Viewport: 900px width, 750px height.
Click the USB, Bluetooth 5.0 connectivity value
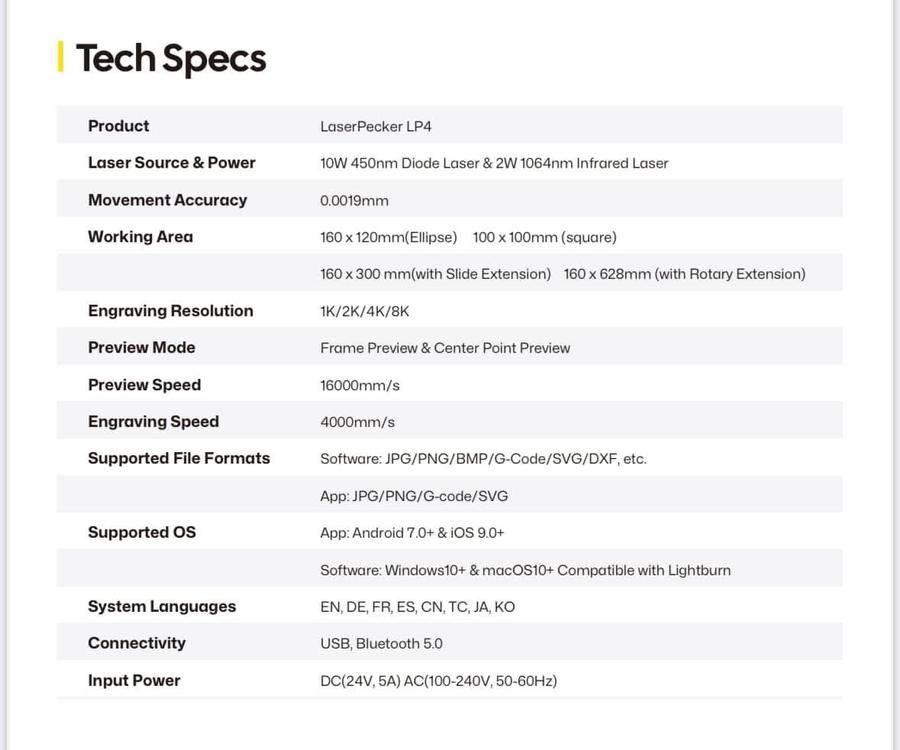[x=381, y=644]
